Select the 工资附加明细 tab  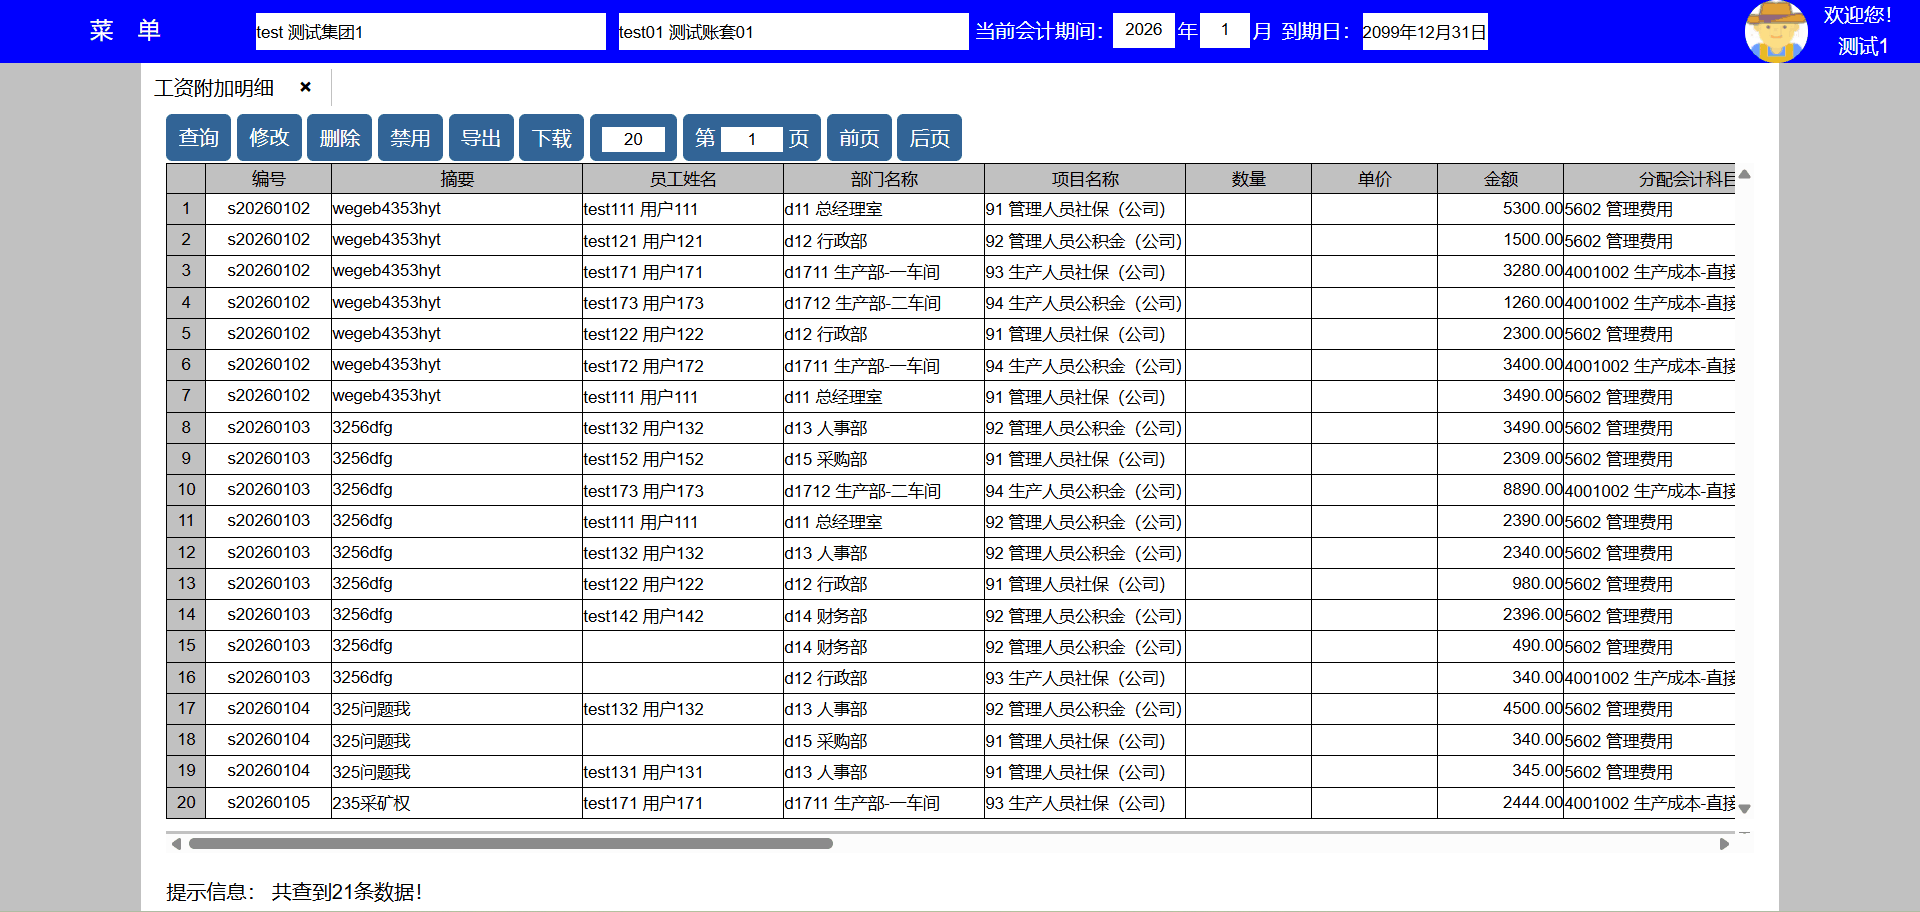pos(214,88)
